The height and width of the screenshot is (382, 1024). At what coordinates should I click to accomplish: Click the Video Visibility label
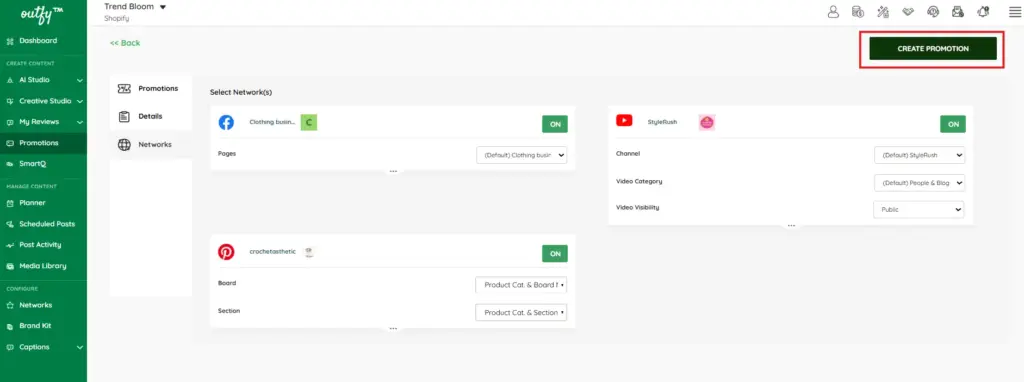click(x=637, y=208)
